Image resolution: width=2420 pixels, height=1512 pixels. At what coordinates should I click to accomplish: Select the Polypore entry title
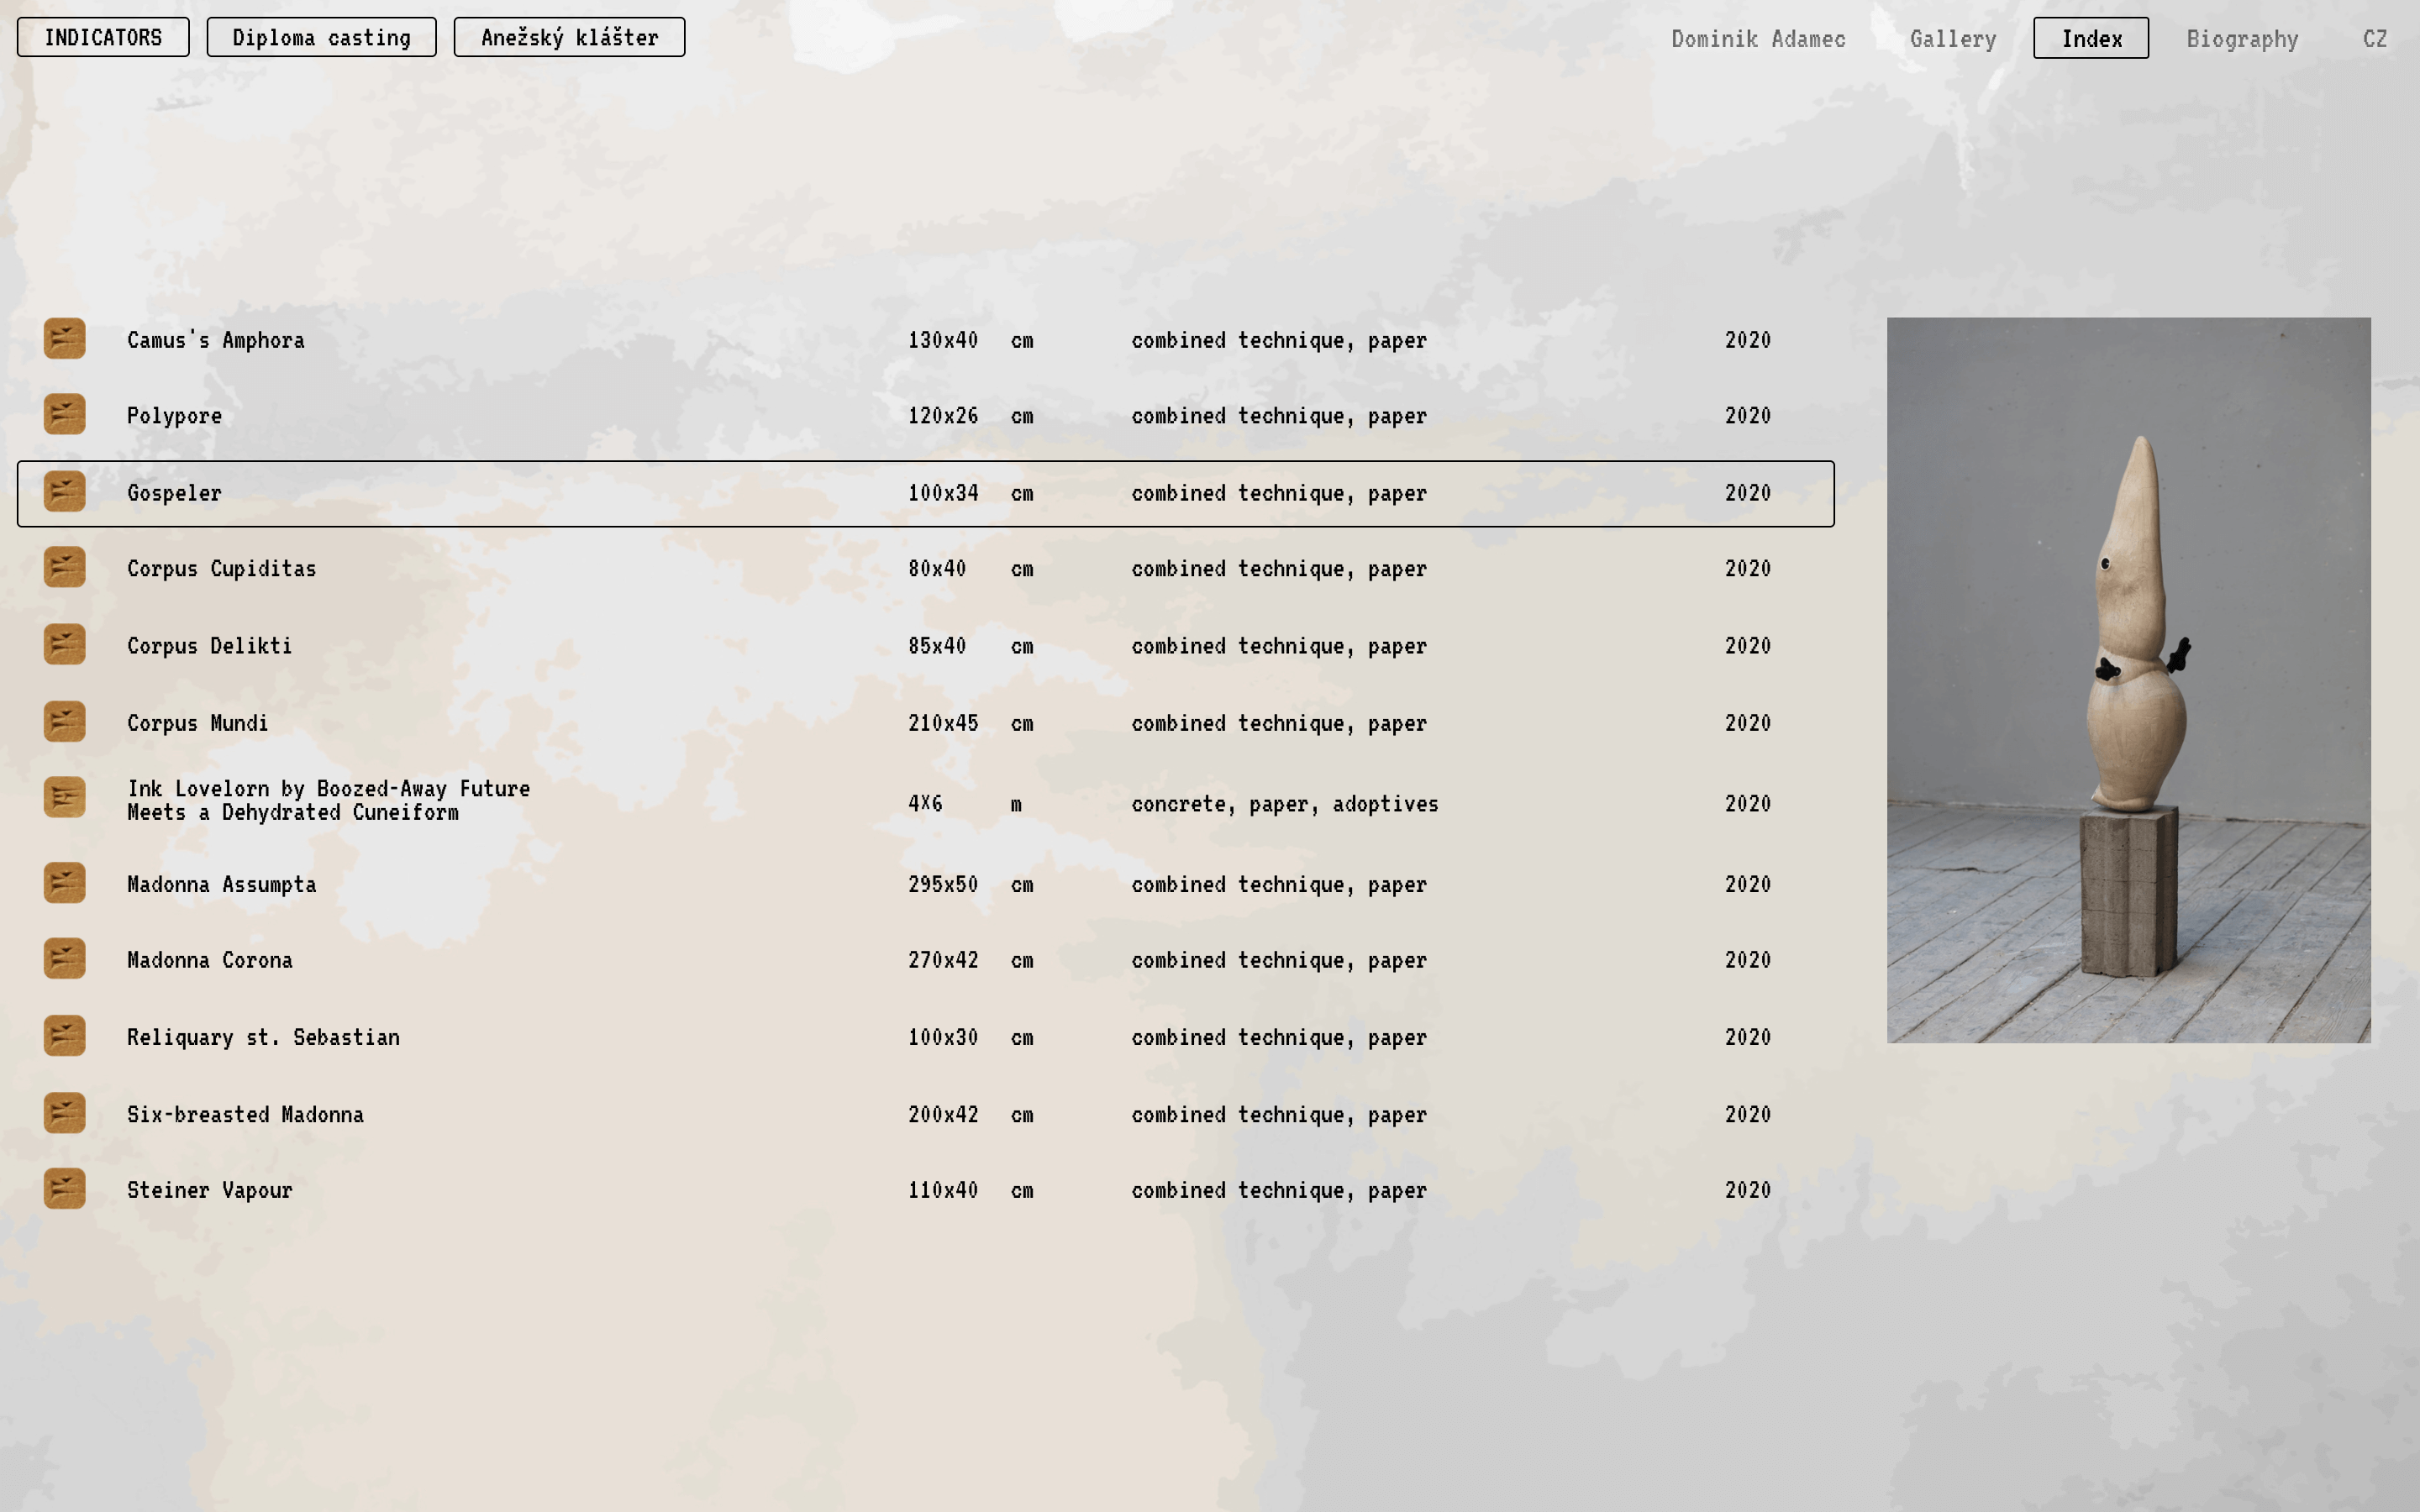pos(175,416)
